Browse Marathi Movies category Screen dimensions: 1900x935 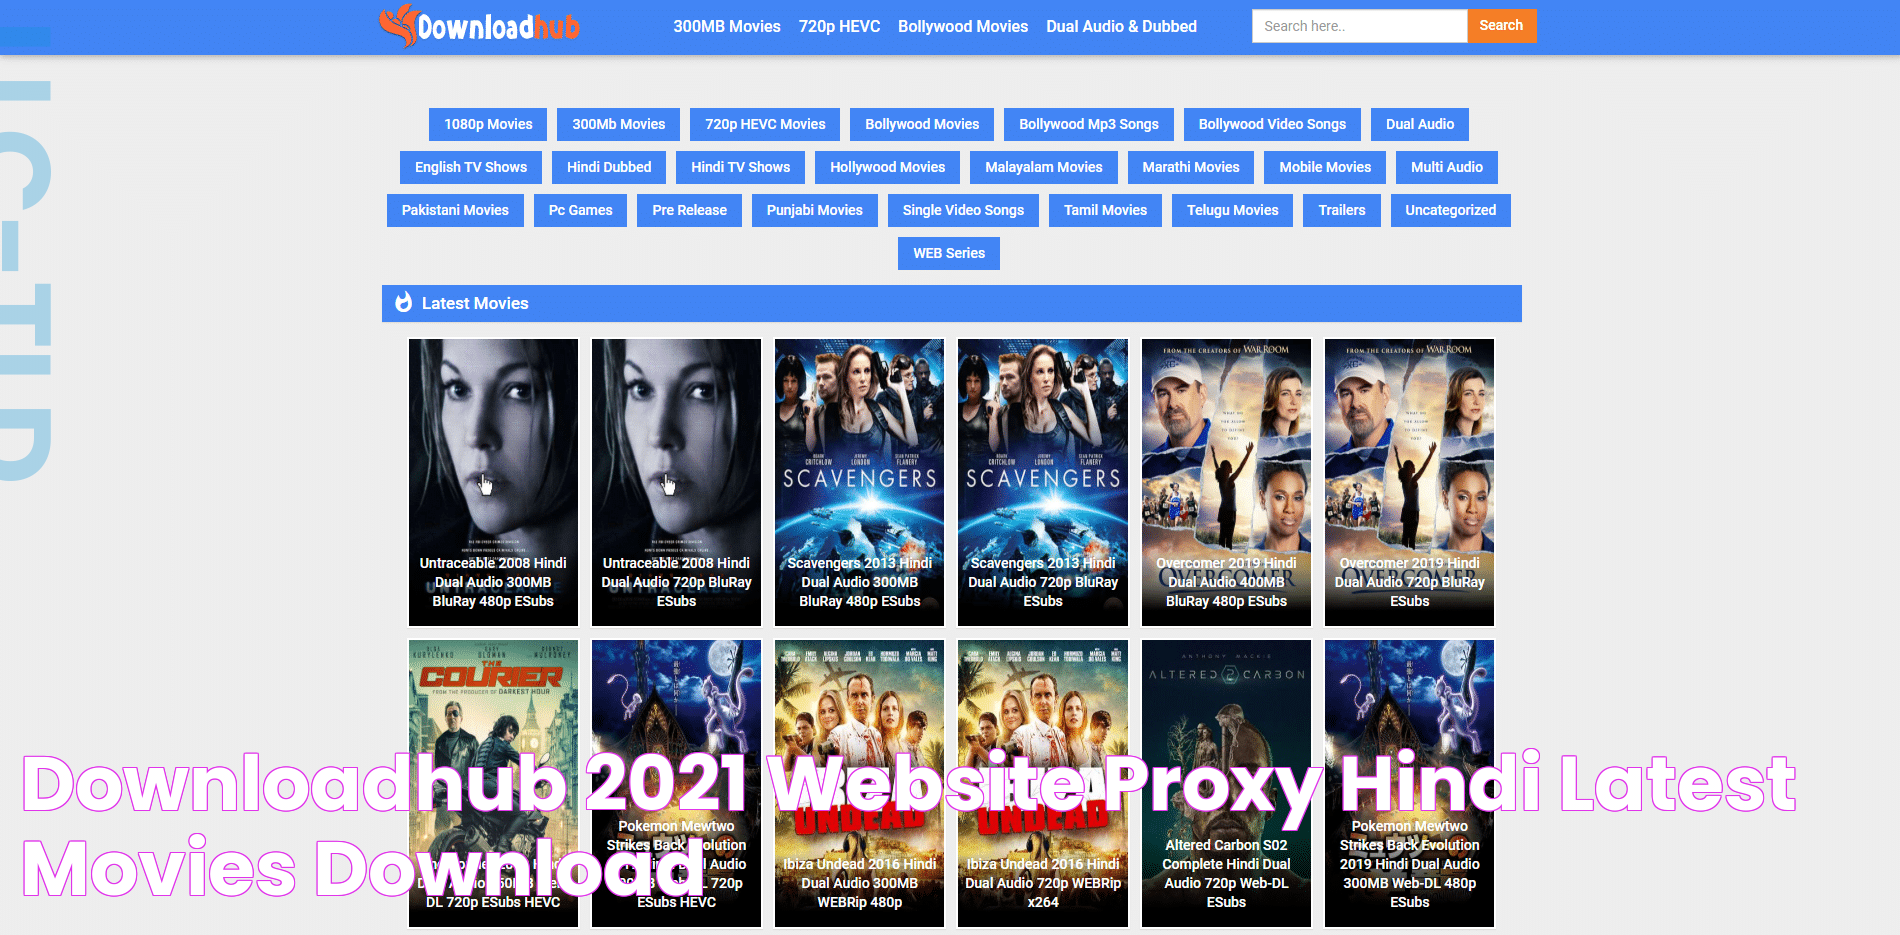point(1191,167)
